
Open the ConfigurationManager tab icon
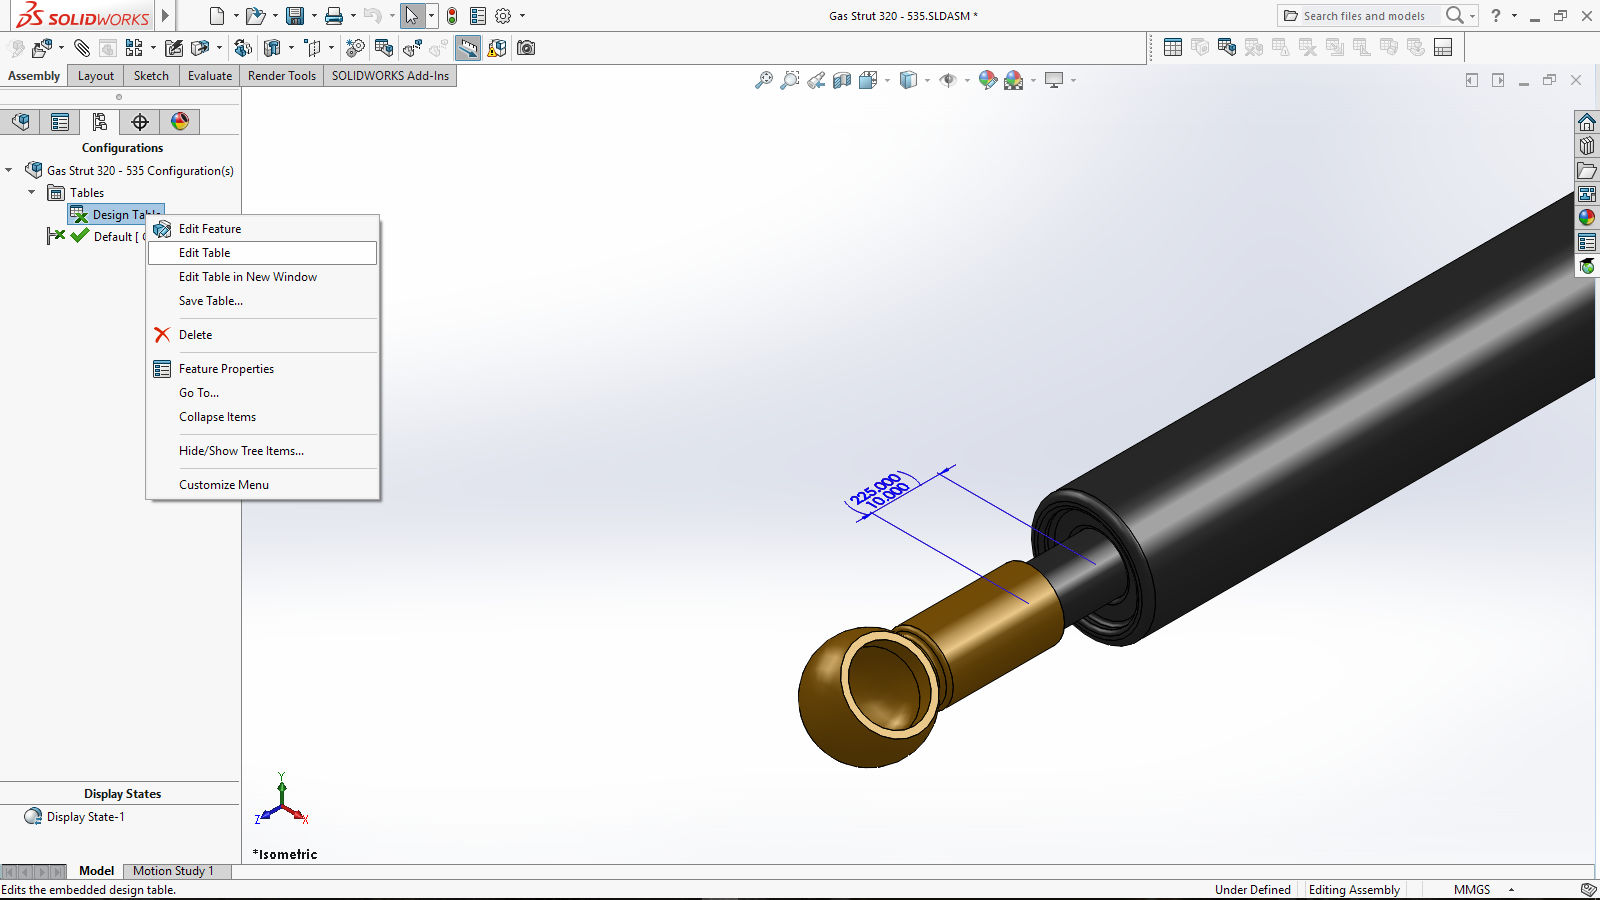(x=99, y=122)
